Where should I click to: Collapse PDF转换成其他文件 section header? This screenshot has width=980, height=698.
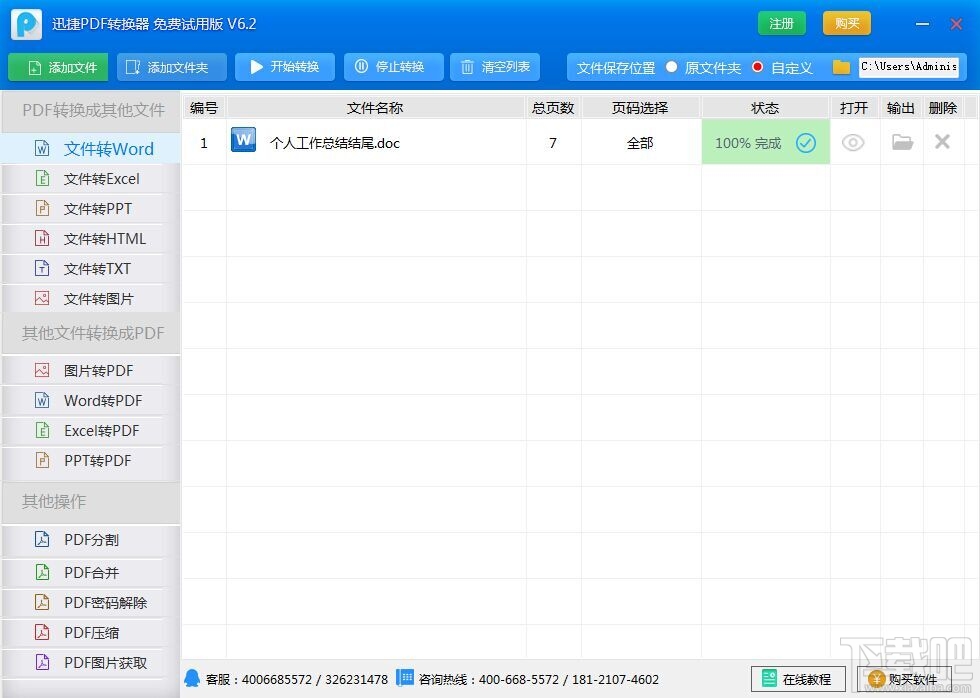coord(91,111)
